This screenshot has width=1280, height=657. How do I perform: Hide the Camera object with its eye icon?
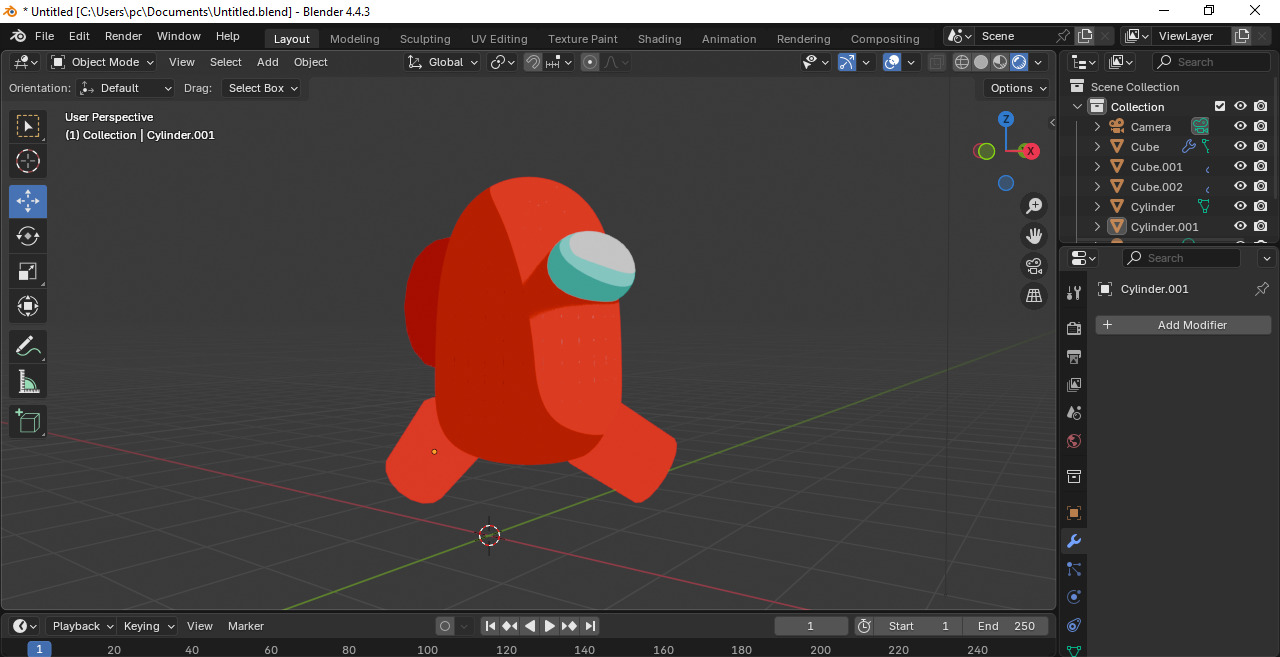pyautogui.click(x=1240, y=127)
